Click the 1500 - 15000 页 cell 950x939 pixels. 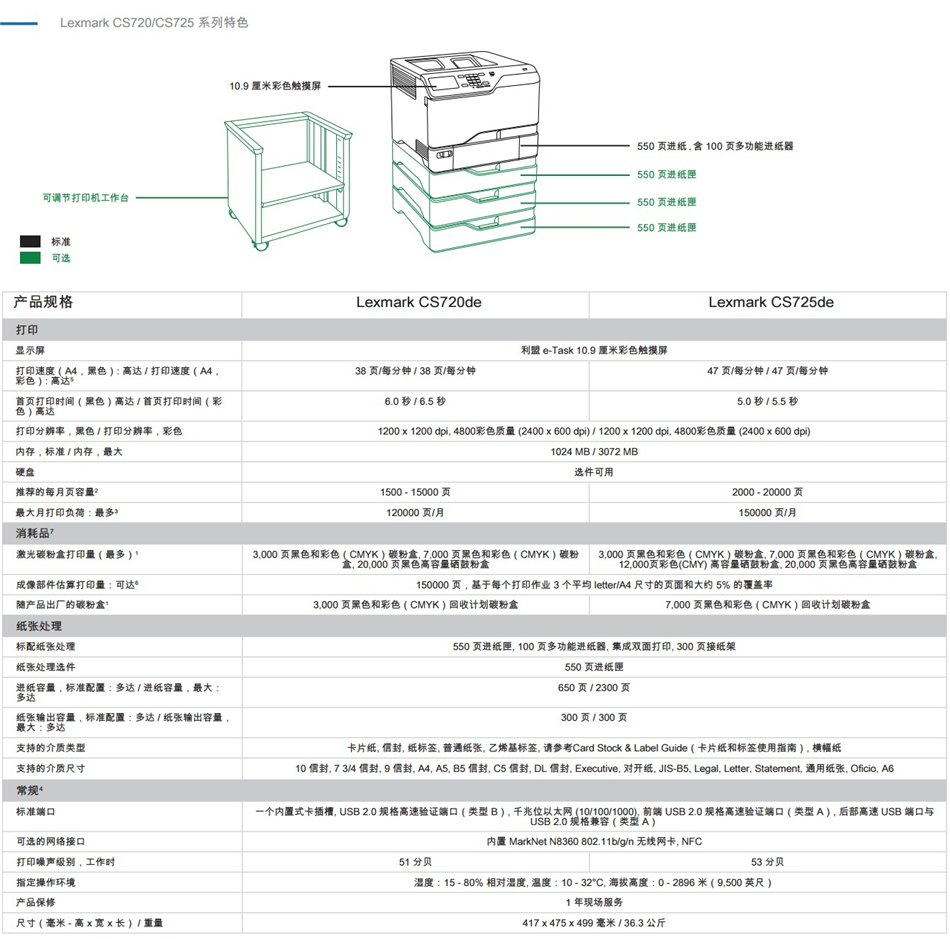(415, 492)
